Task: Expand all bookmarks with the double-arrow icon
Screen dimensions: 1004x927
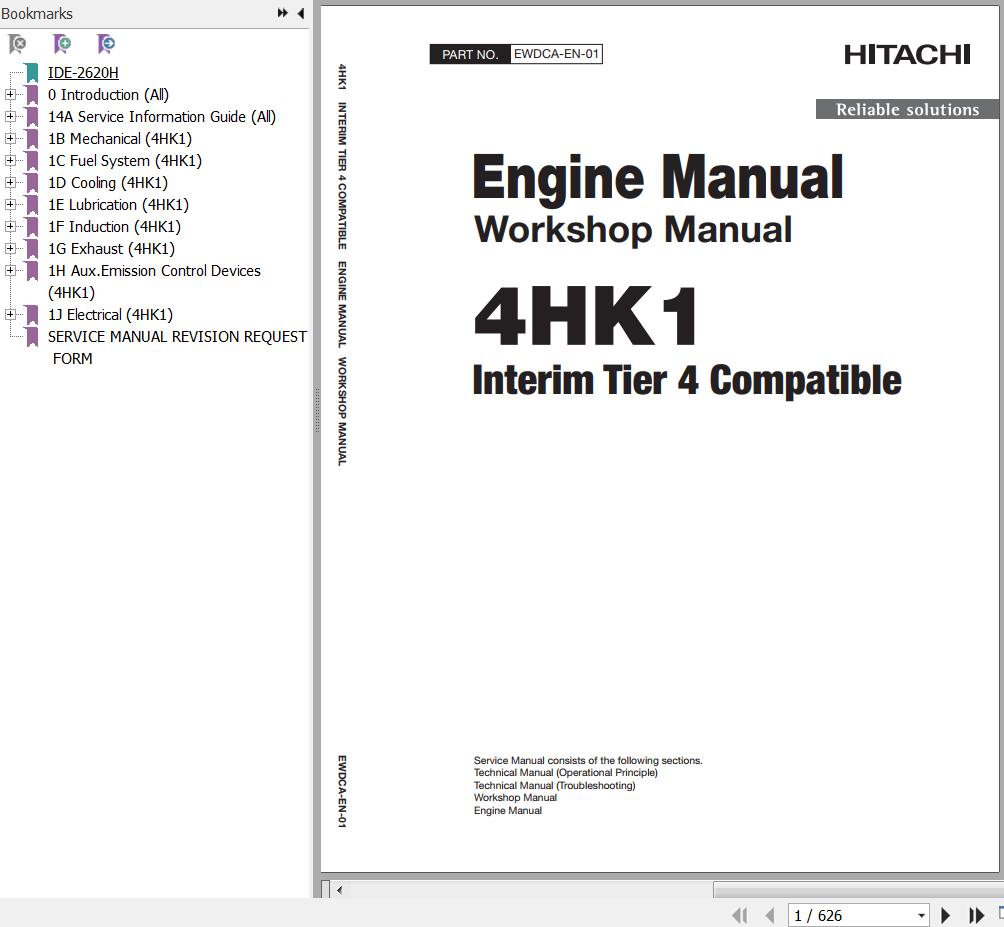Action: coord(282,13)
